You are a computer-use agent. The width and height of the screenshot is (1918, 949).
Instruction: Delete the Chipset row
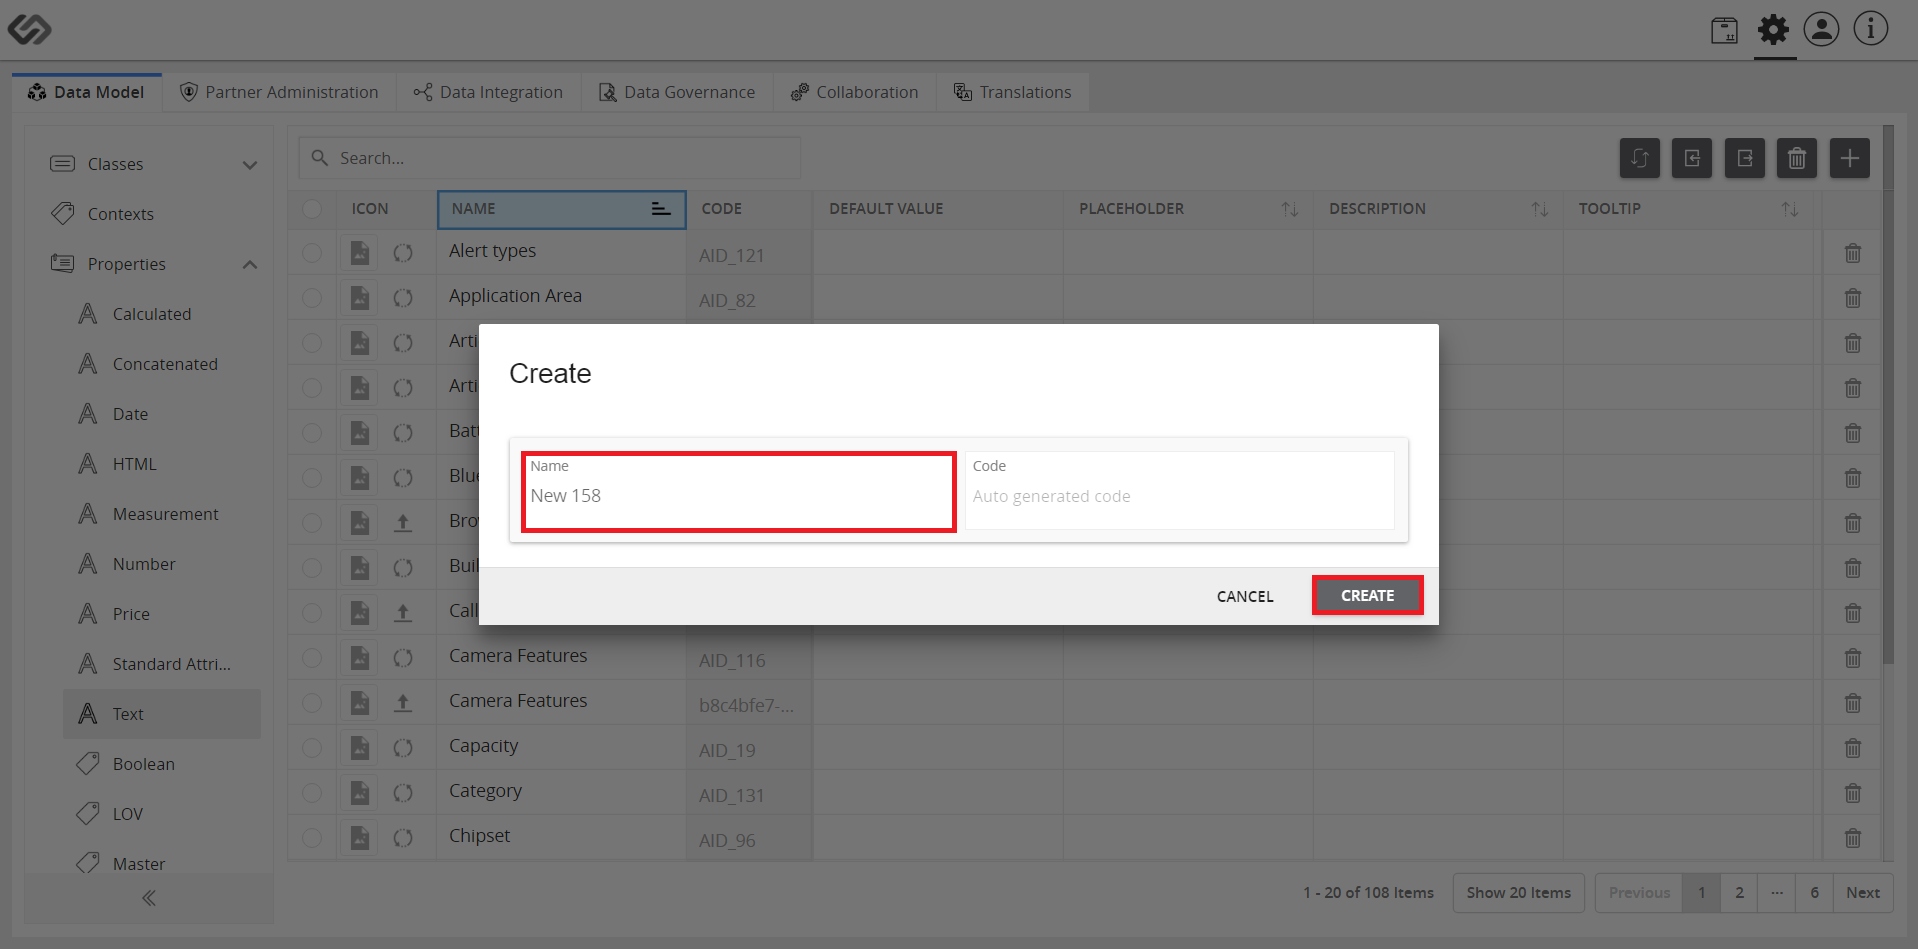coord(1853,838)
